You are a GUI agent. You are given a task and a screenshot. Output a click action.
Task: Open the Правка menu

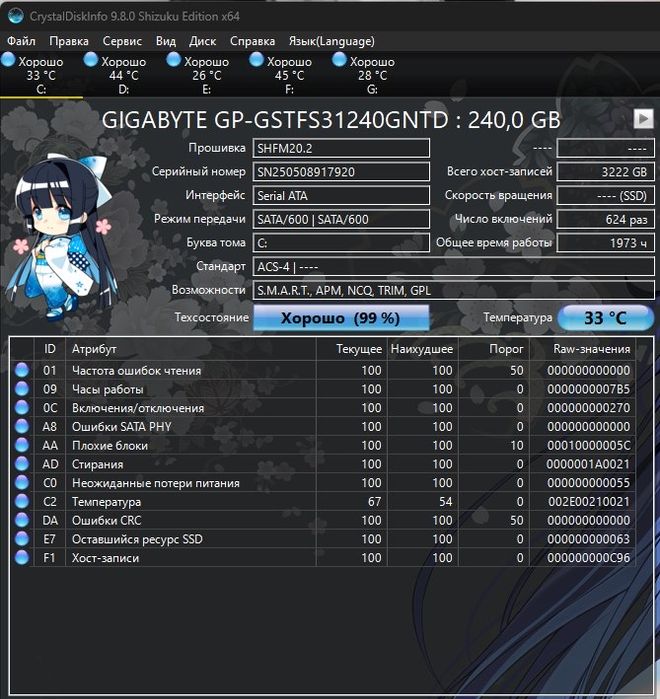pyautogui.click(x=69, y=41)
